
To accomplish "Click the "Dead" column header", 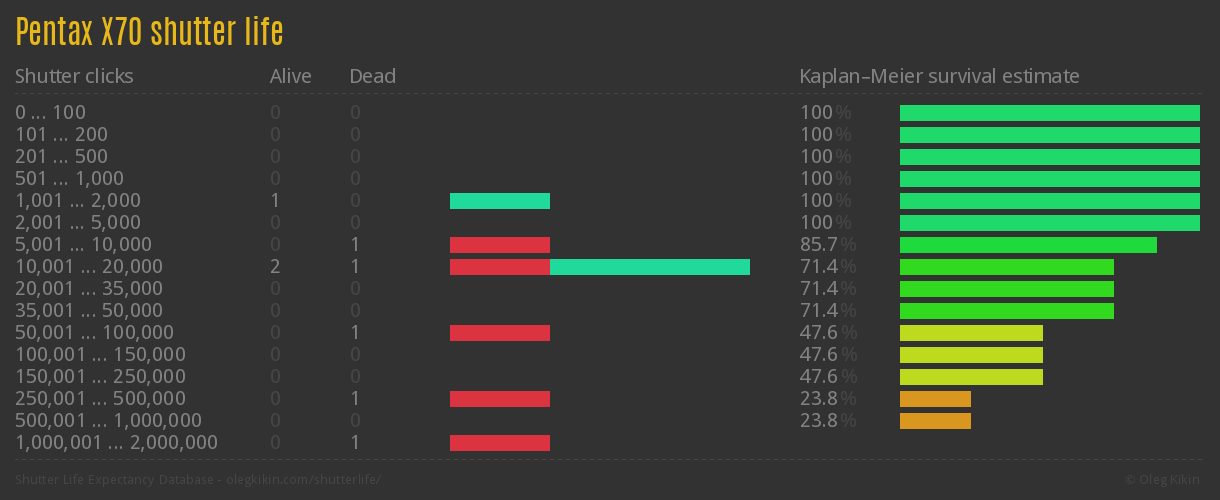I will coord(372,76).
